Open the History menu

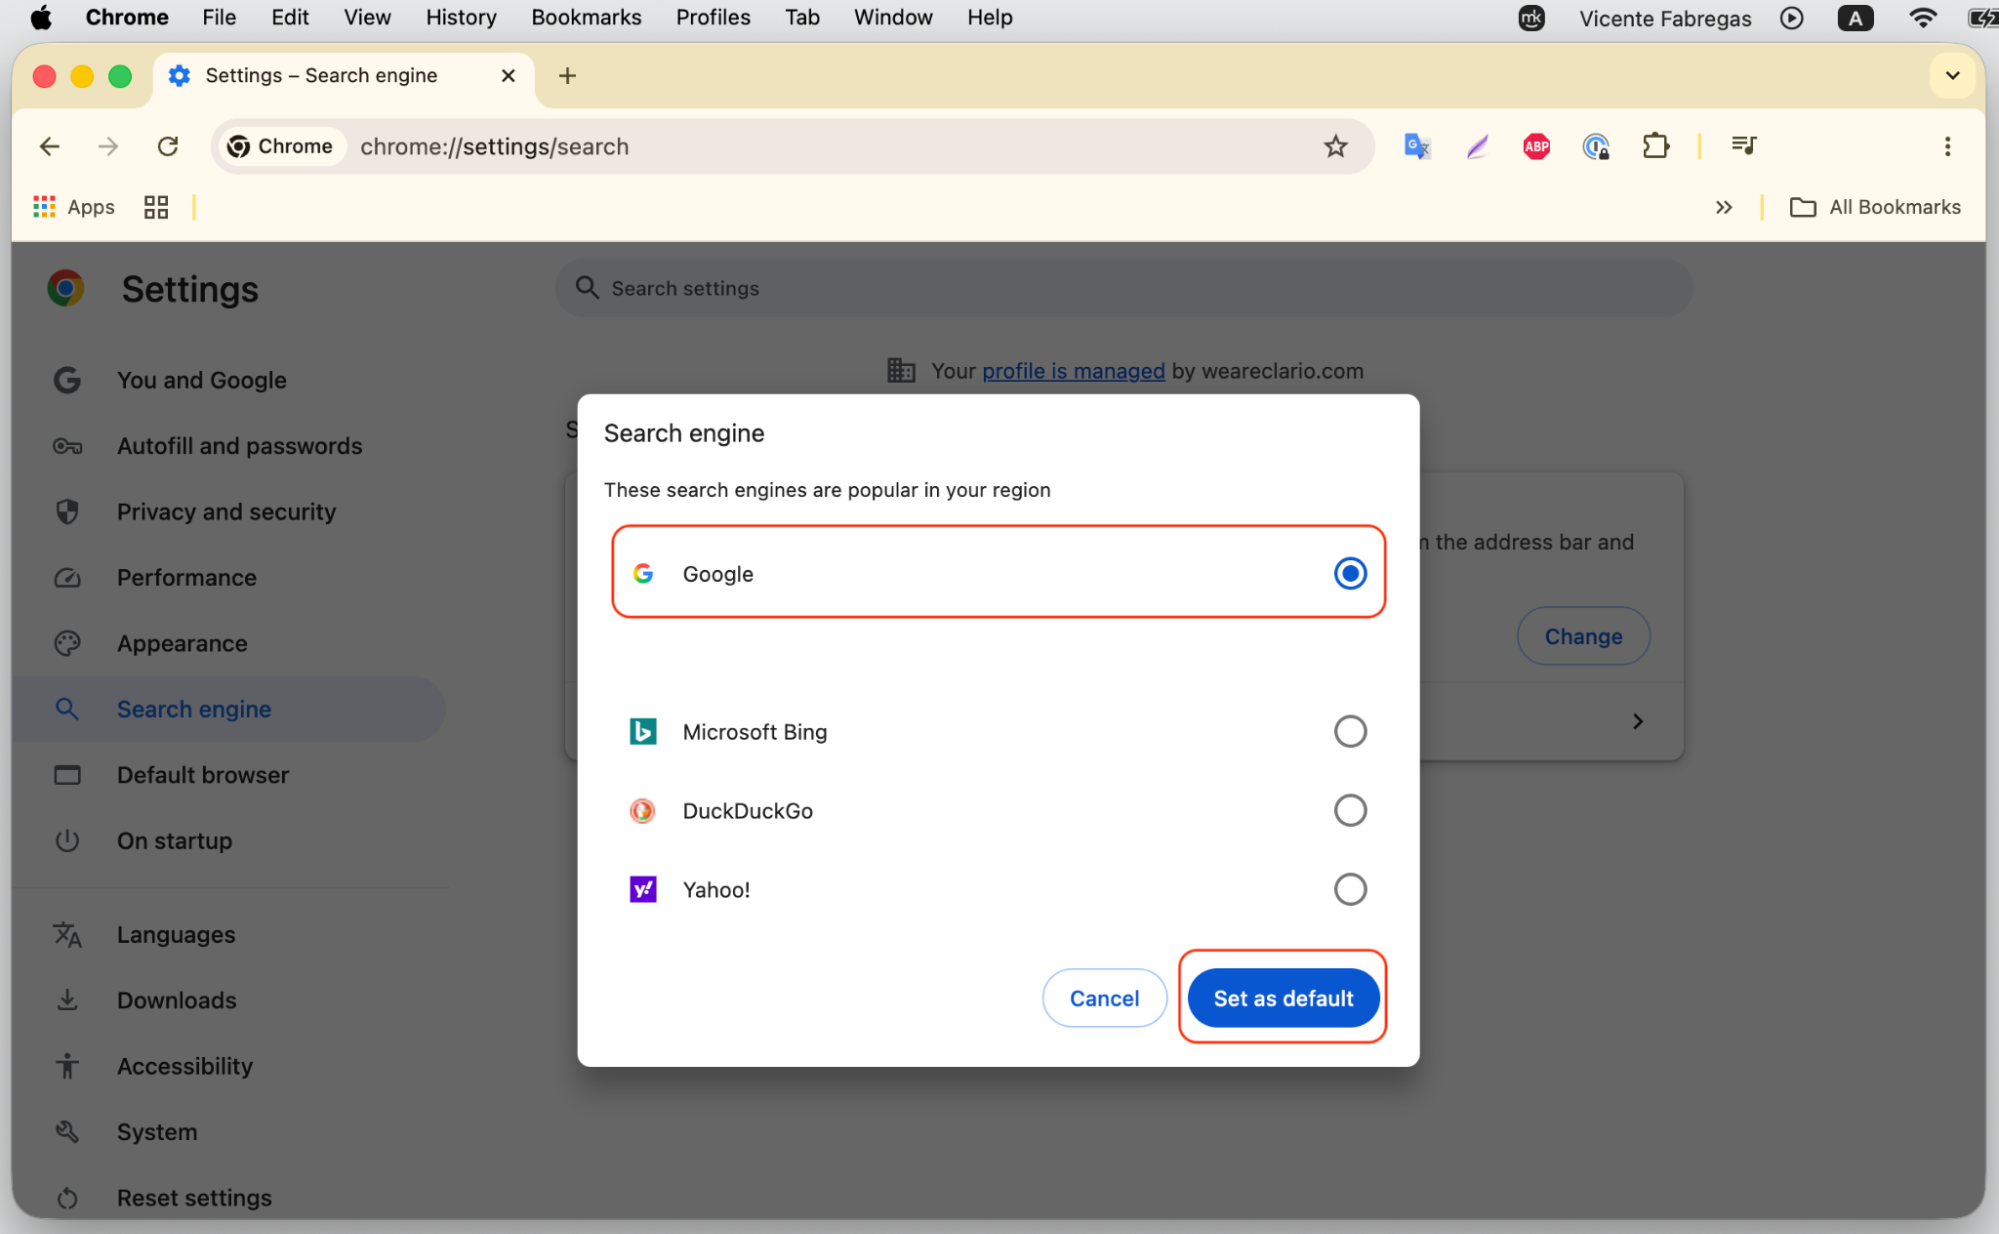click(x=461, y=18)
